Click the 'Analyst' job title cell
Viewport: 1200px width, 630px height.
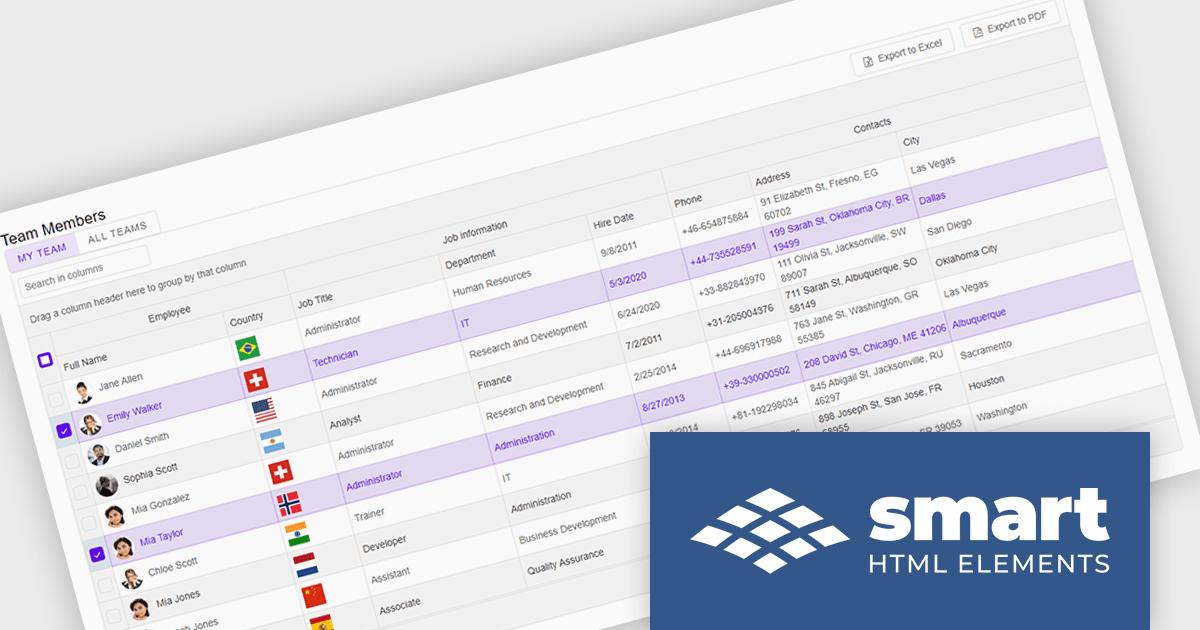pyautogui.click(x=346, y=421)
